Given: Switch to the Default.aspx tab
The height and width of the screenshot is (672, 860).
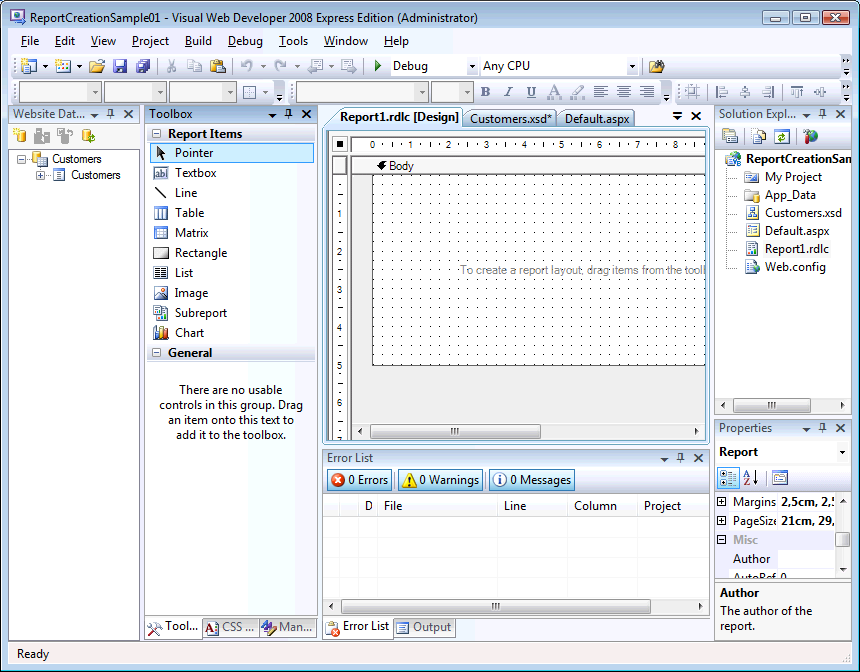Looking at the screenshot, I should click(x=597, y=119).
